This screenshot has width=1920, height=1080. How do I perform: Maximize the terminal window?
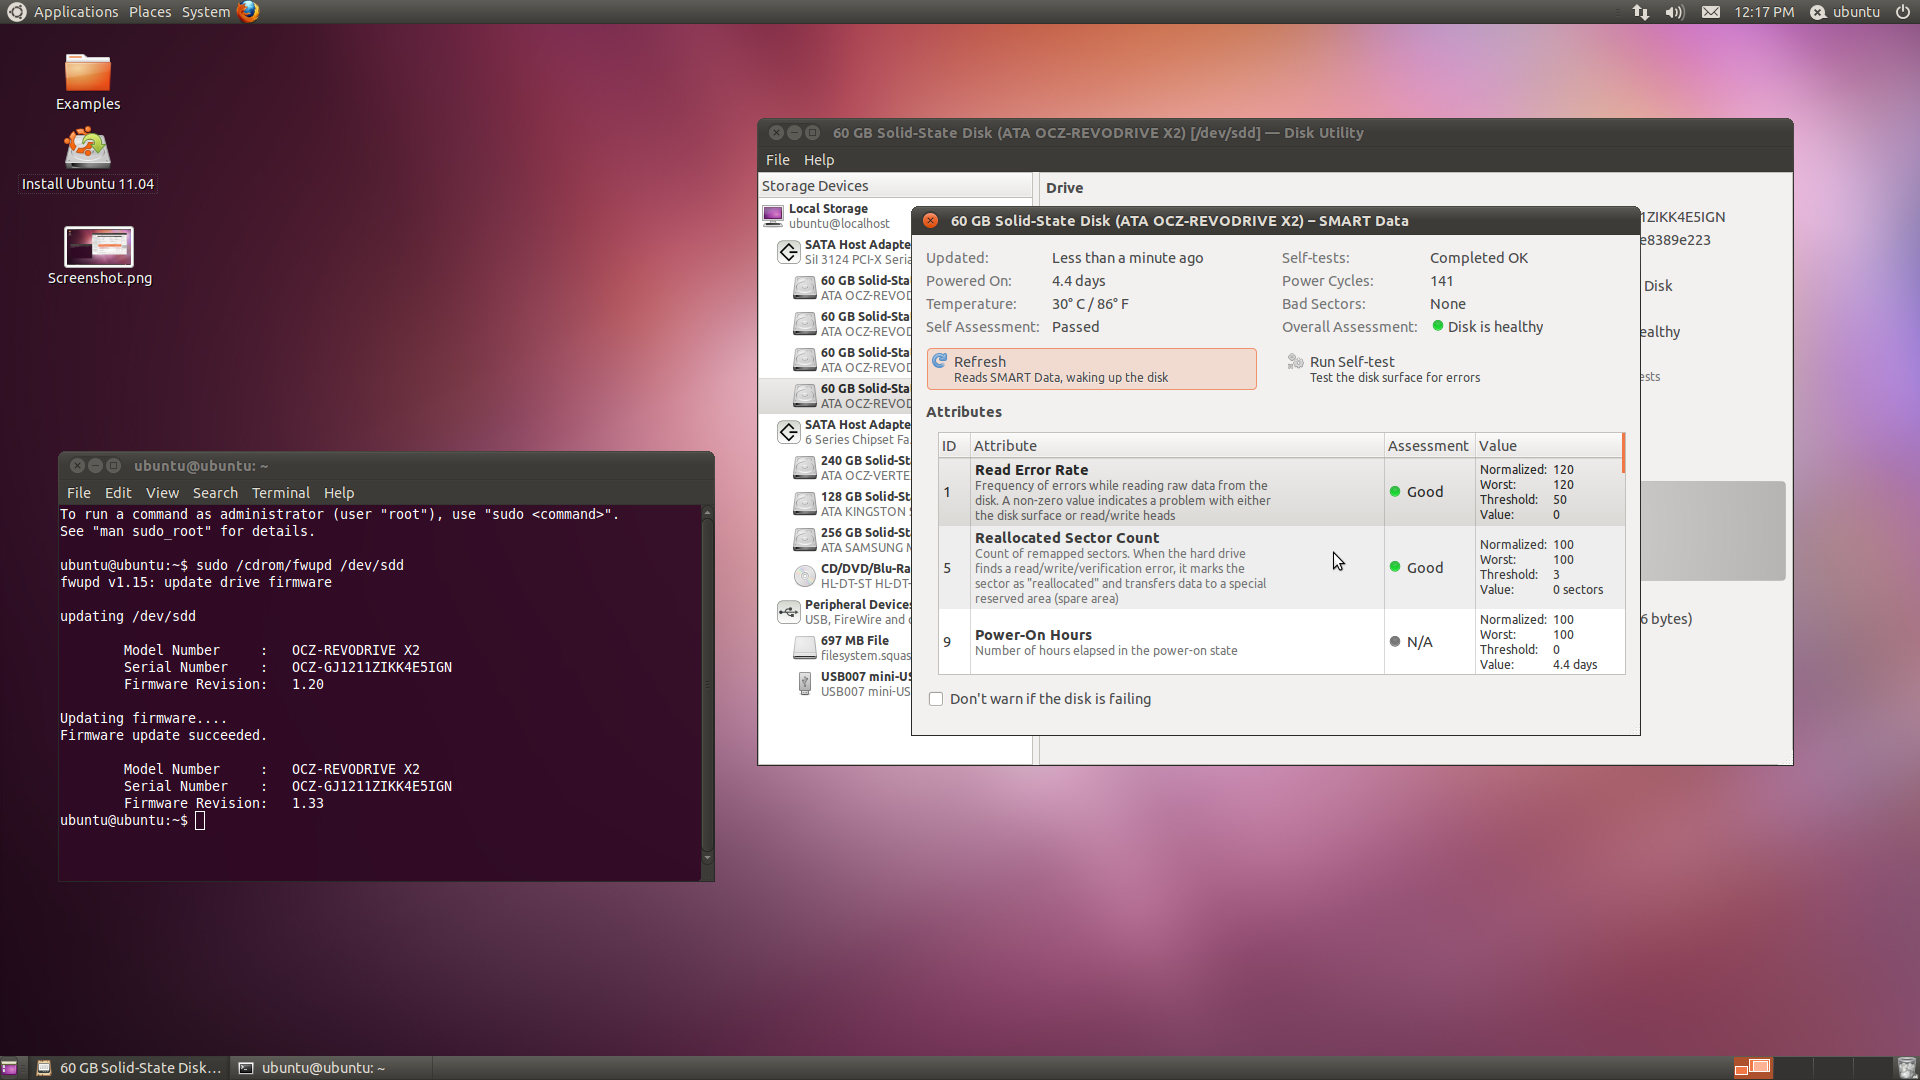113,466
